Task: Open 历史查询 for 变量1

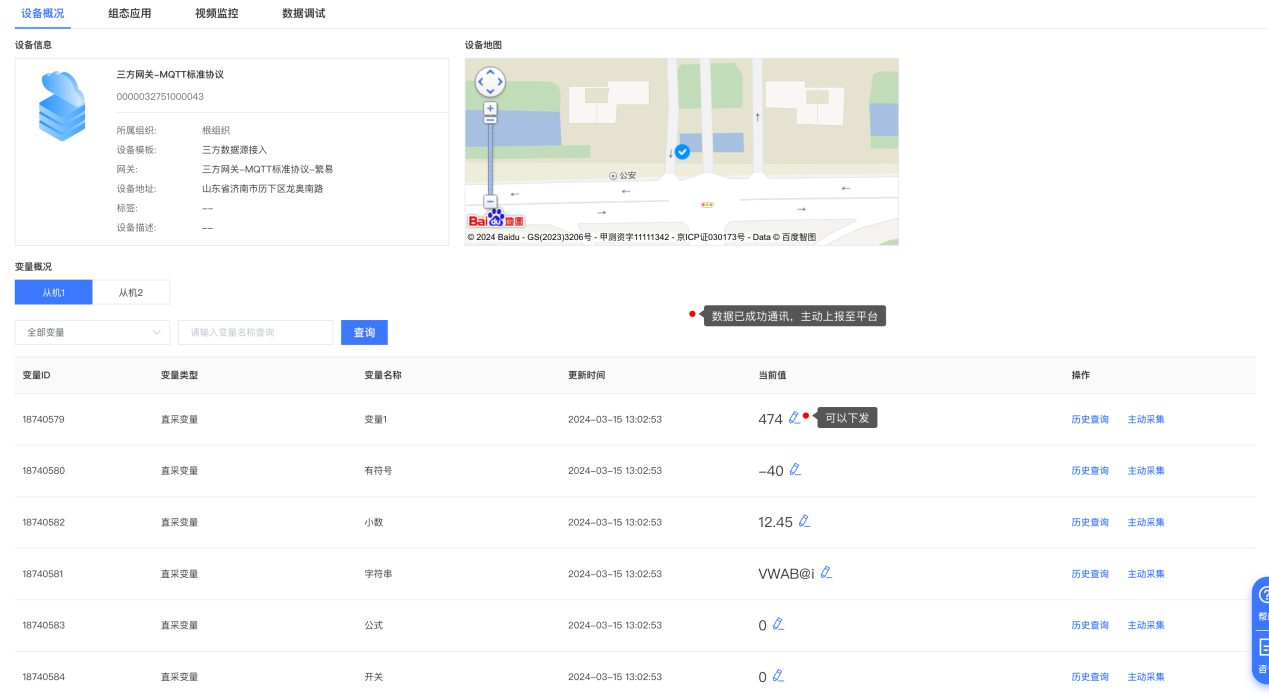Action: point(1090,419)
